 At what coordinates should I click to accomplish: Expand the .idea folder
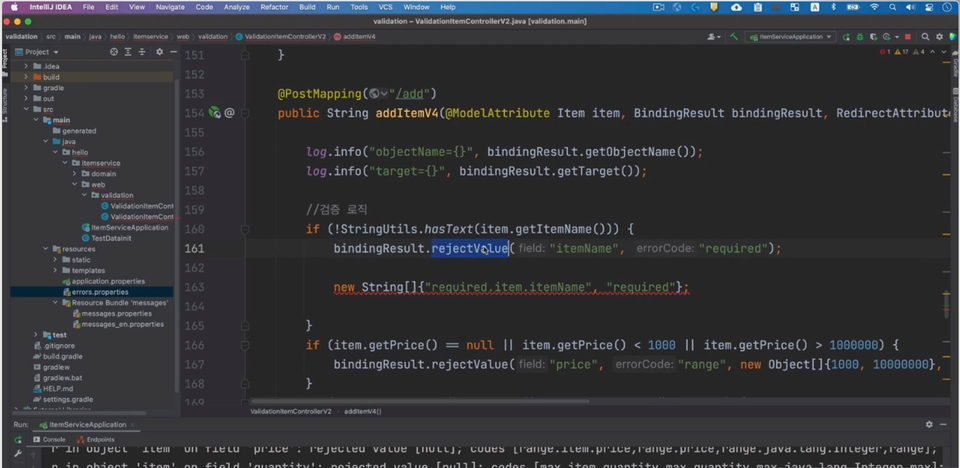pos(26,66)
